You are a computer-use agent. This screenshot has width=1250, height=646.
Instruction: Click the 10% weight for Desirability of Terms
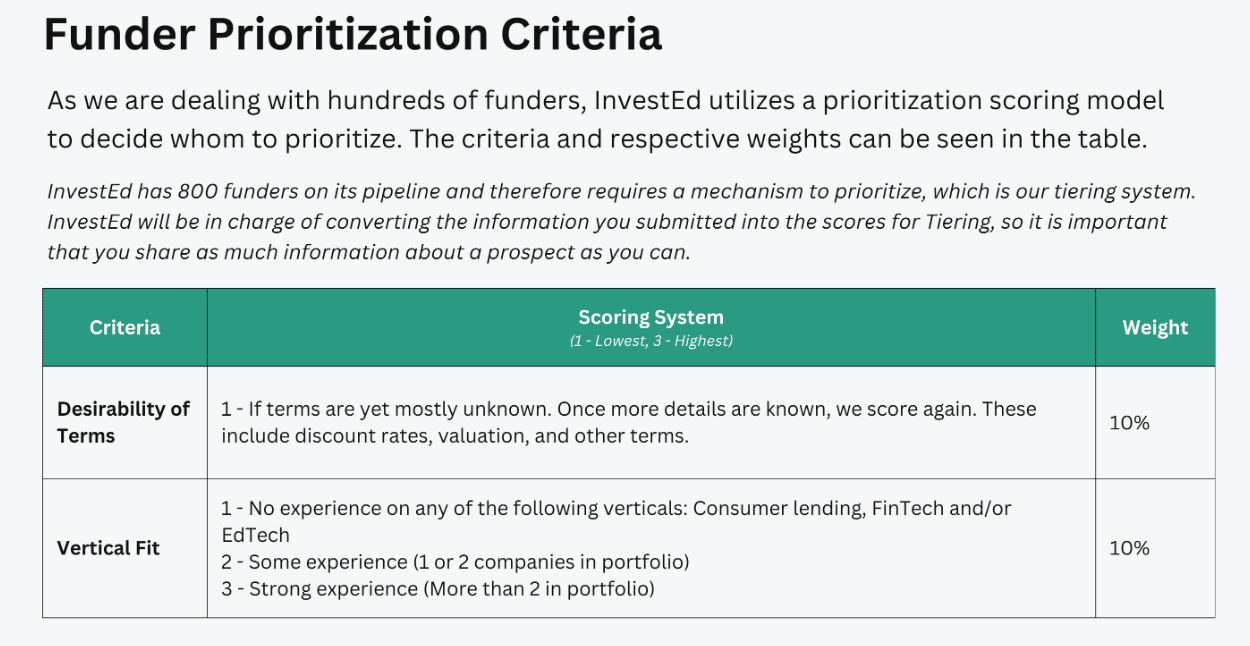[1129, 422]
